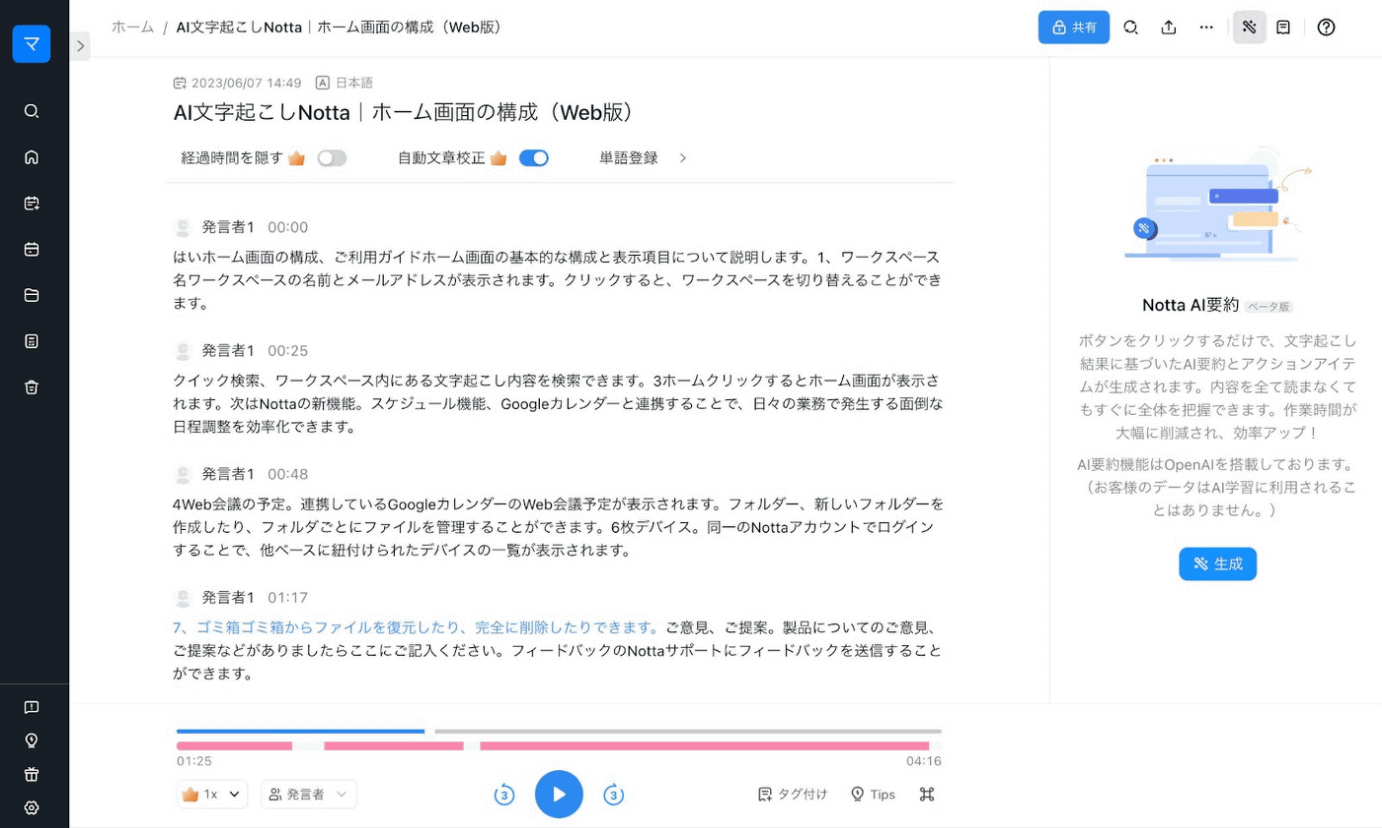The height and width of the screenshot is (828, 1382).
Task: Open the devices list sidebar icon
Action: (x=31, y=341)
